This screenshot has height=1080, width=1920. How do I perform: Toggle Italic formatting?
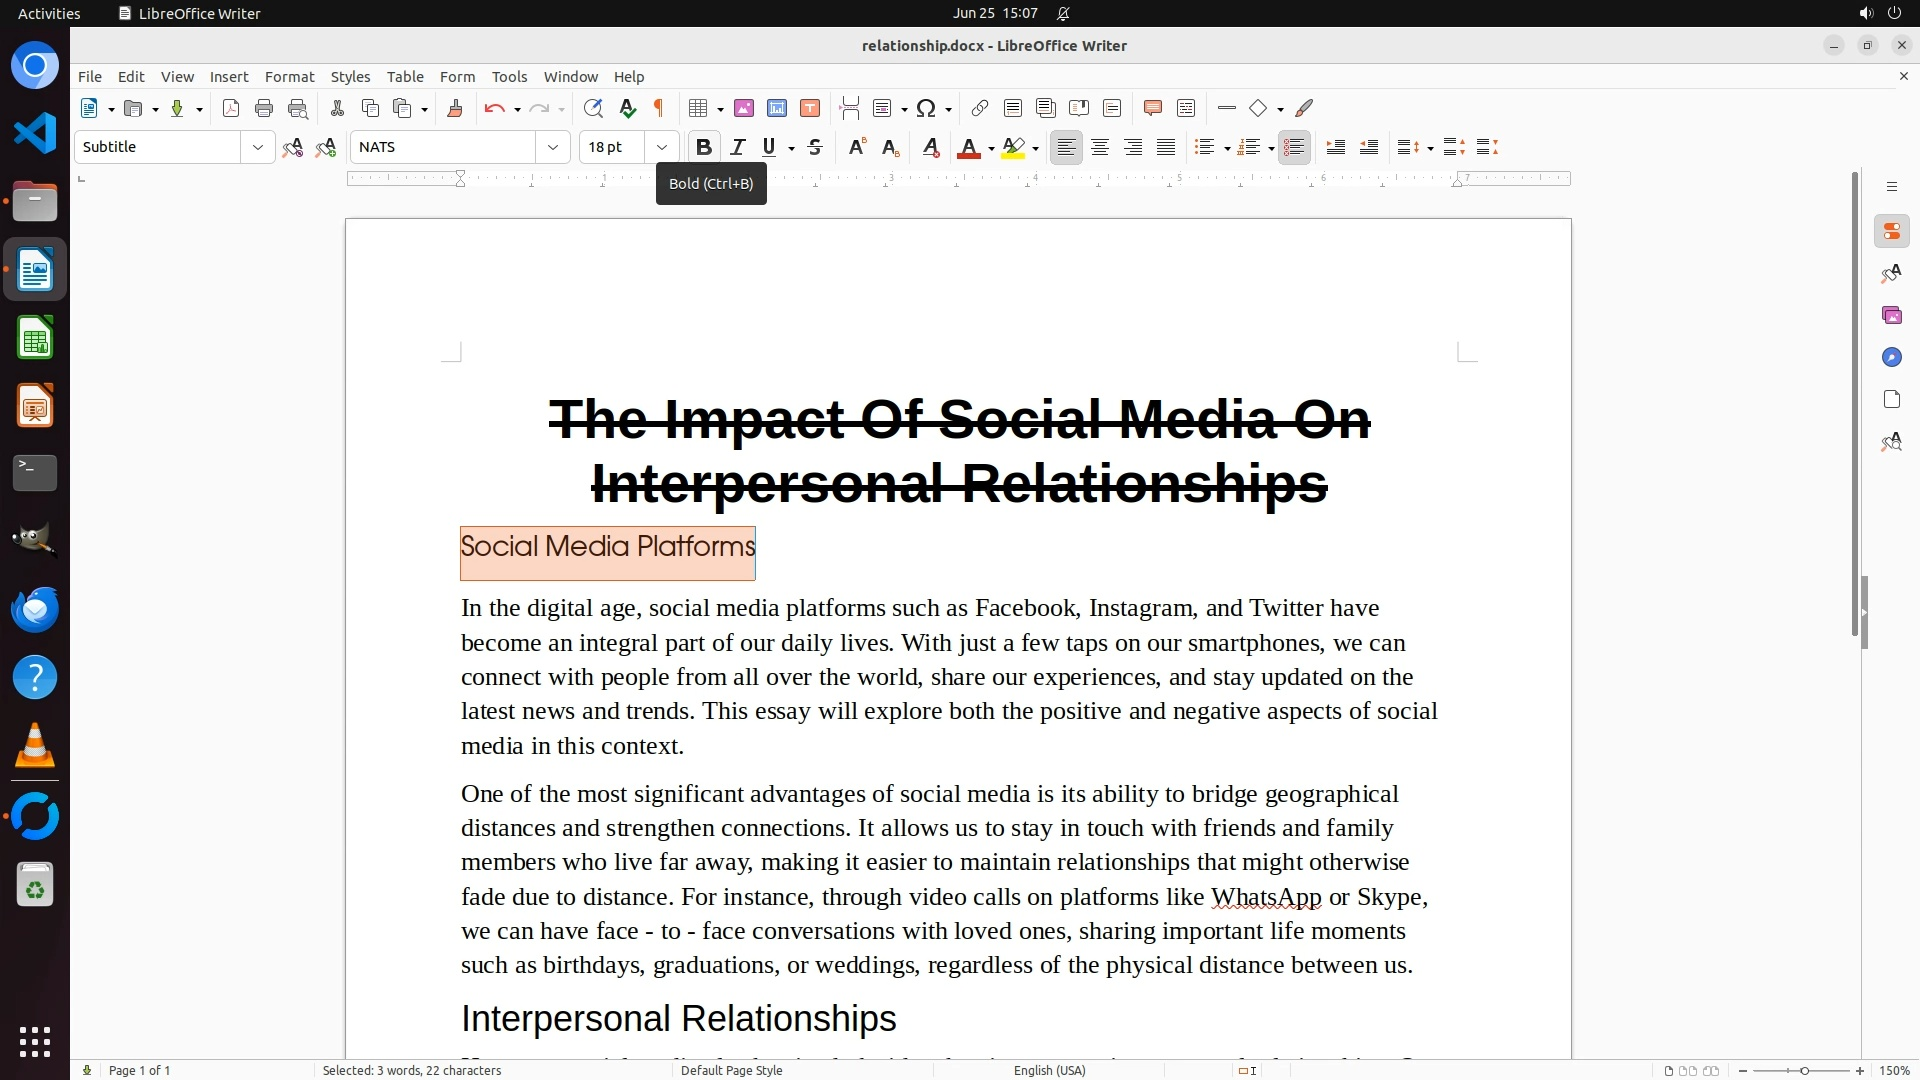point(737,148)
